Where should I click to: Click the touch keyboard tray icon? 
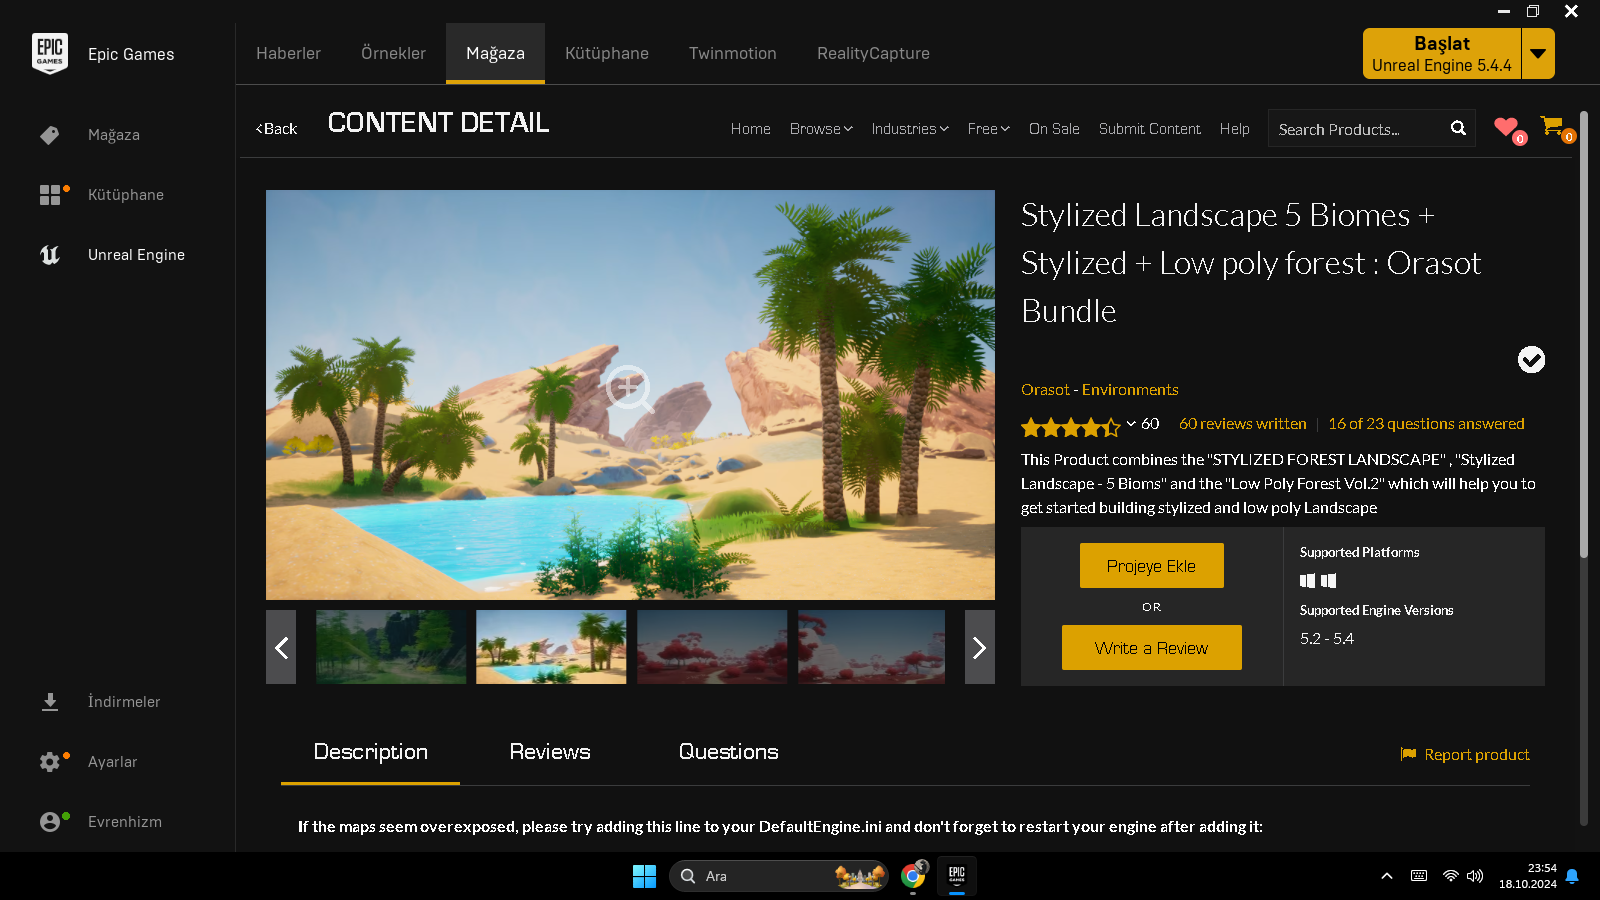[1419, 876]
